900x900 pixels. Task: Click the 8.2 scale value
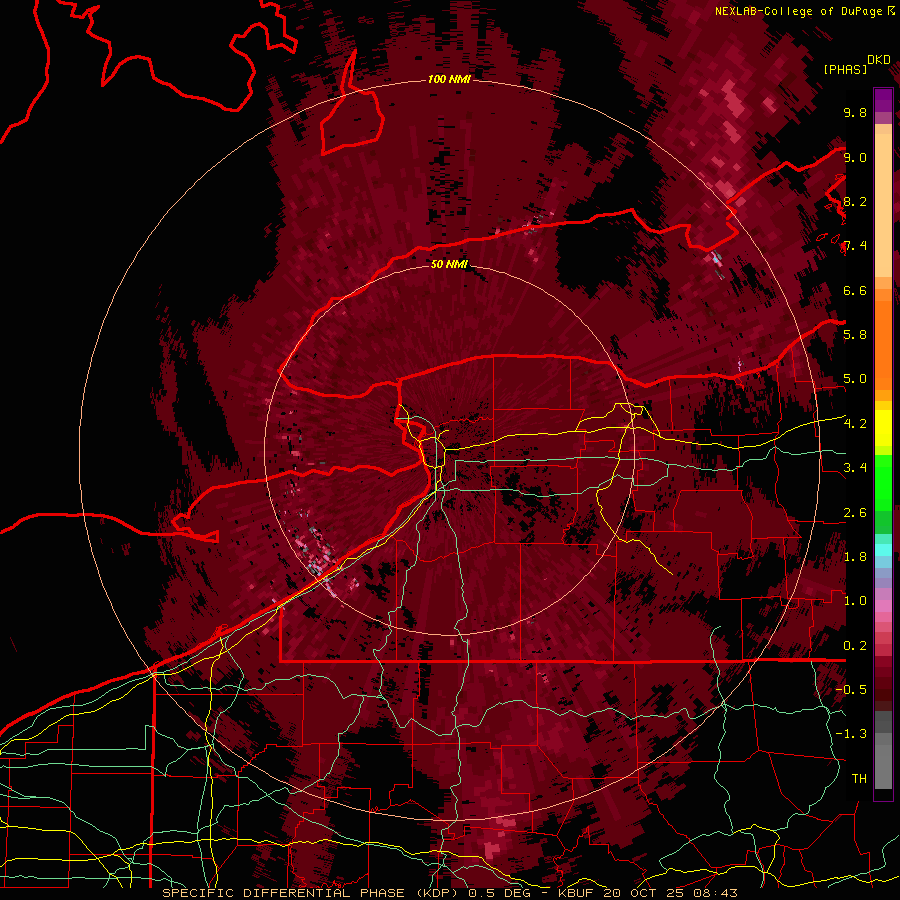point(855,202)
